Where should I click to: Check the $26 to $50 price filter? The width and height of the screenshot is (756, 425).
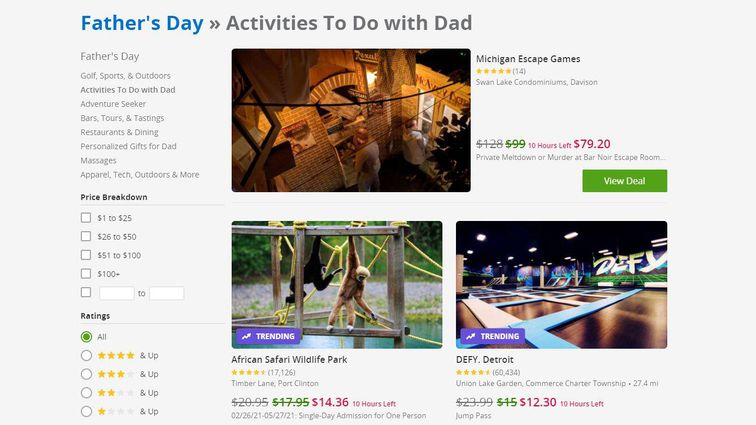(86, 237)
